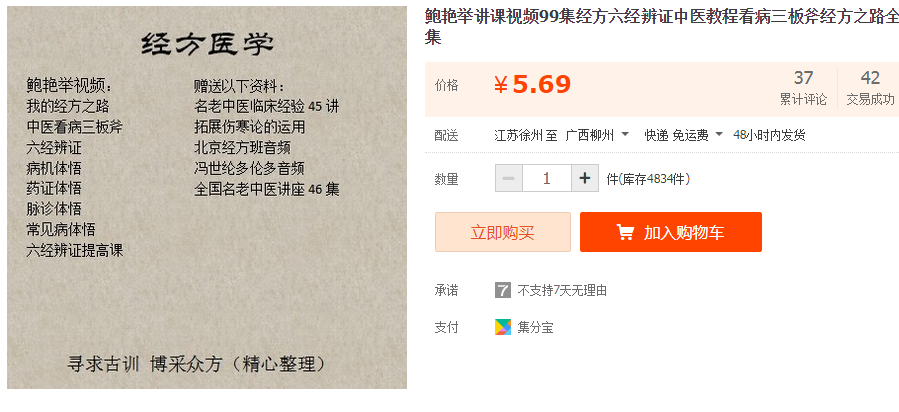Click the 集分宝 payment label
Viewport: 899px width, 412px height.
(x=535, y=328)
